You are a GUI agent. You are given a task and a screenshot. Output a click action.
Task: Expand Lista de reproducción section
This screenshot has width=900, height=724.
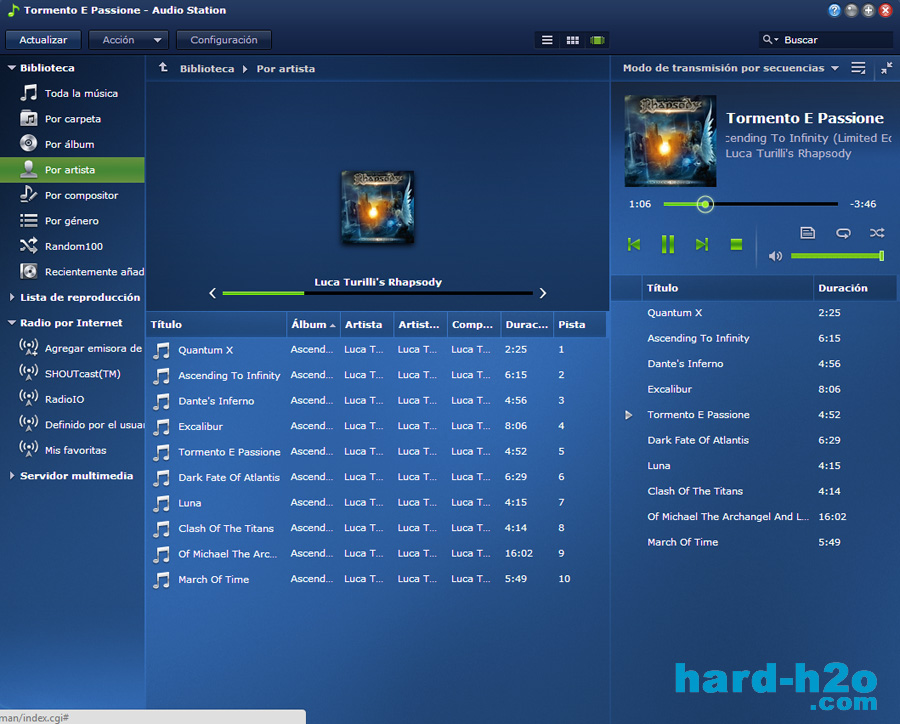(x=11, y=297)
